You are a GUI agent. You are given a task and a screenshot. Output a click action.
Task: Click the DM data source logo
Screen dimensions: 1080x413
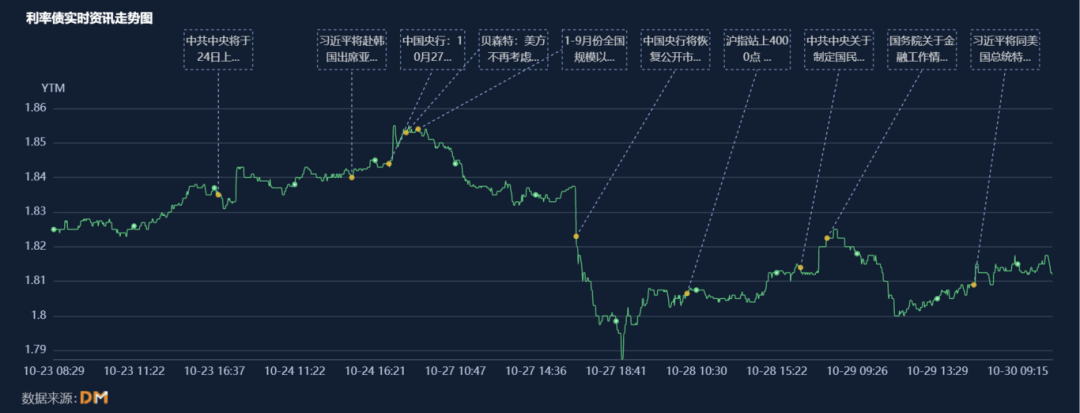(x=93, y=398)
